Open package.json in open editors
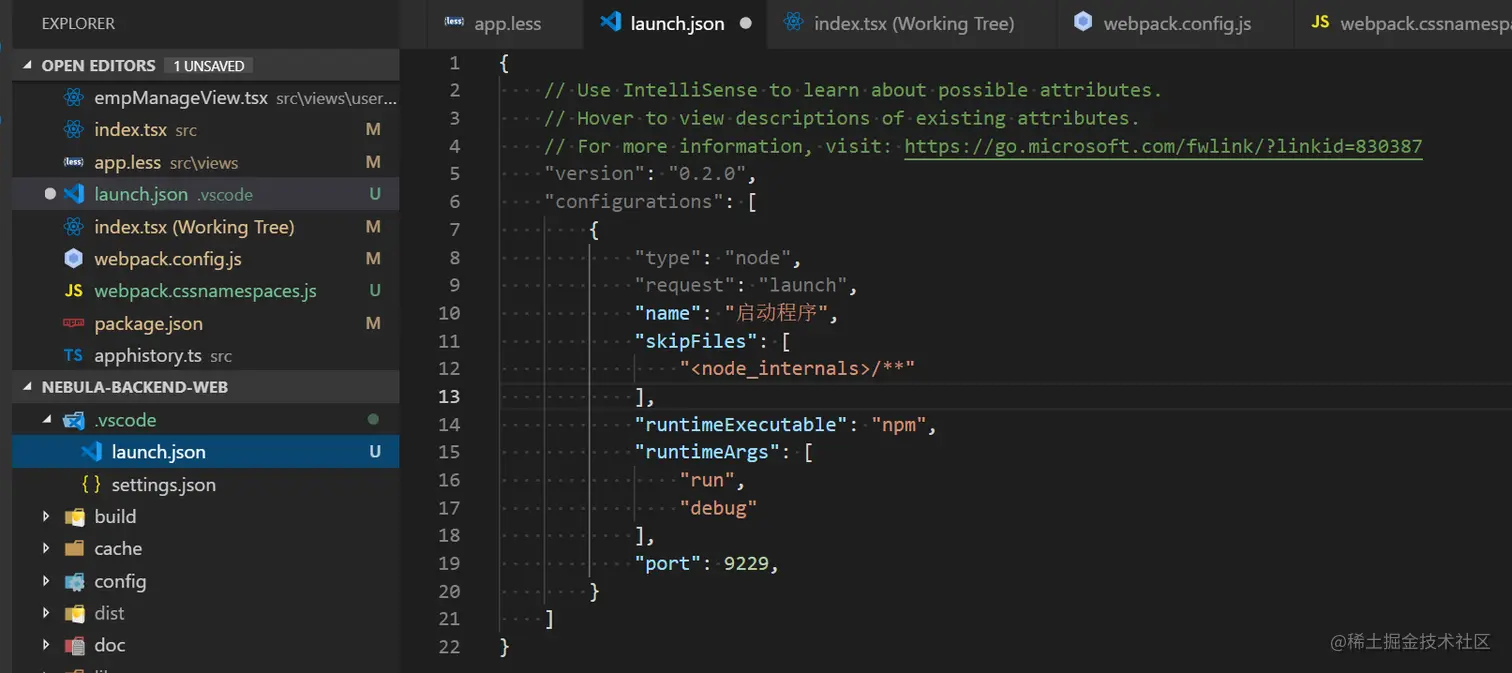Viewport: 1512px width, 673px height. point(206,323)
